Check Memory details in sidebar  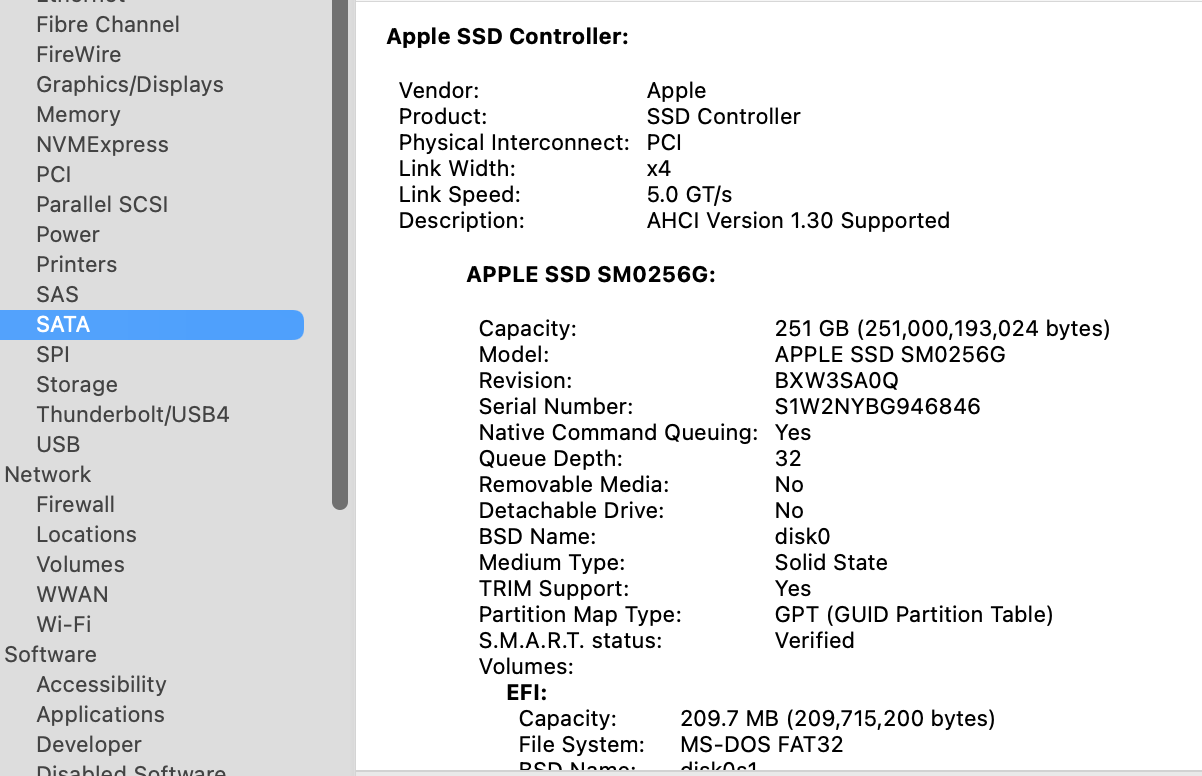click(78, 114)
